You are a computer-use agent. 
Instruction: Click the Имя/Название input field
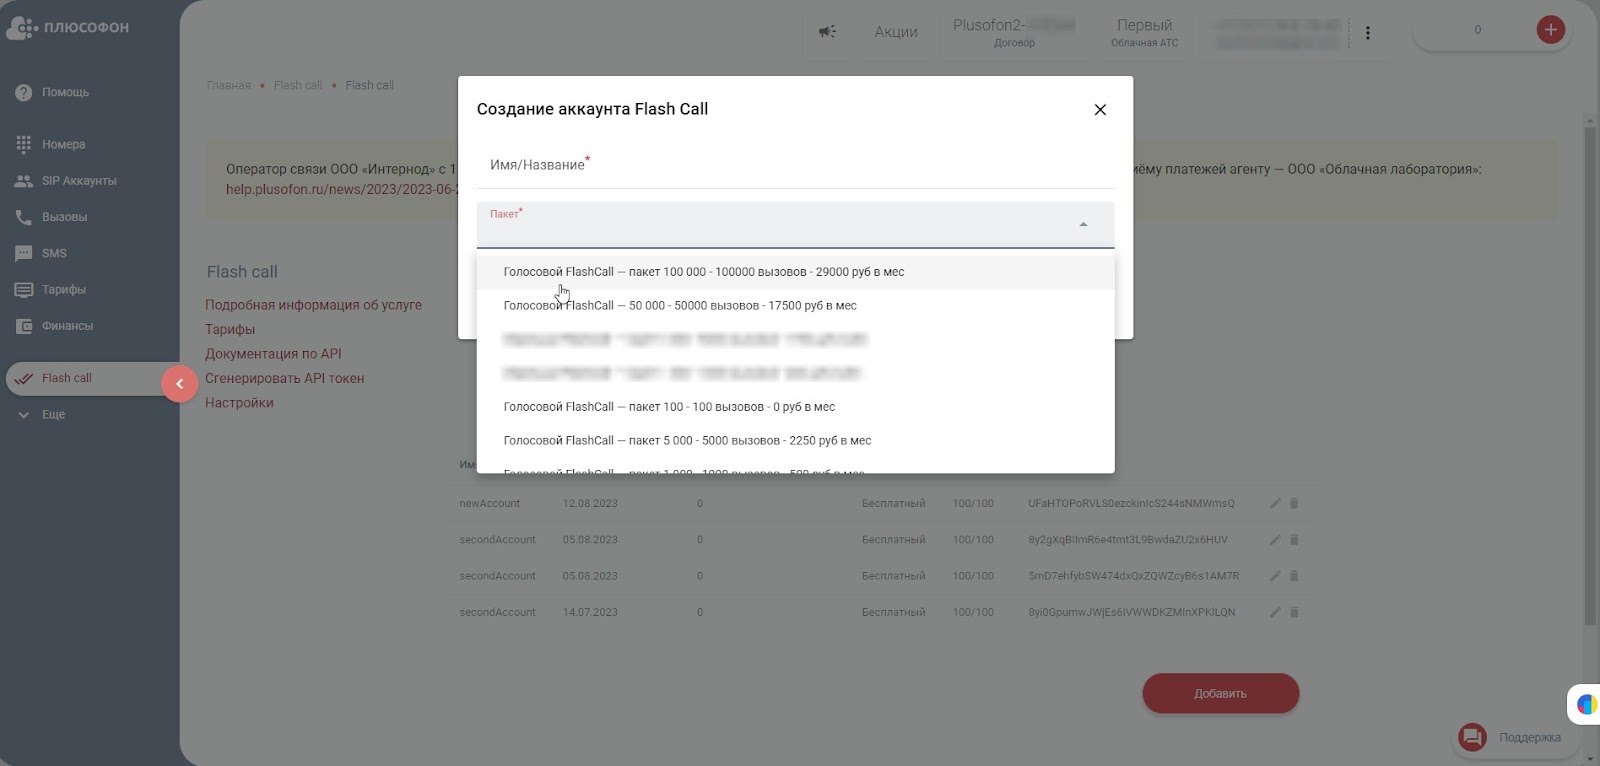pyautogui.click(x=795, y=165)
